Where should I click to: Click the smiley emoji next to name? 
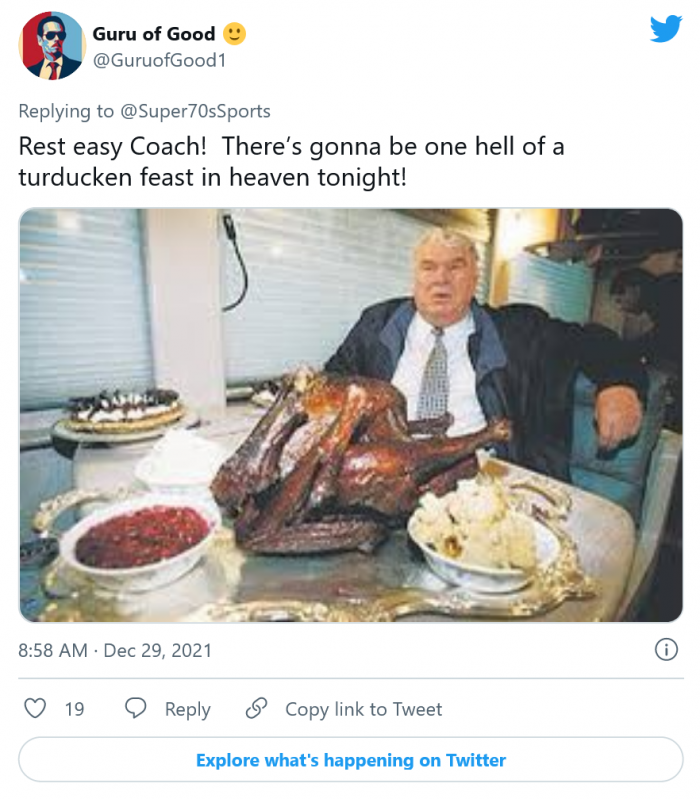[235, 33]
